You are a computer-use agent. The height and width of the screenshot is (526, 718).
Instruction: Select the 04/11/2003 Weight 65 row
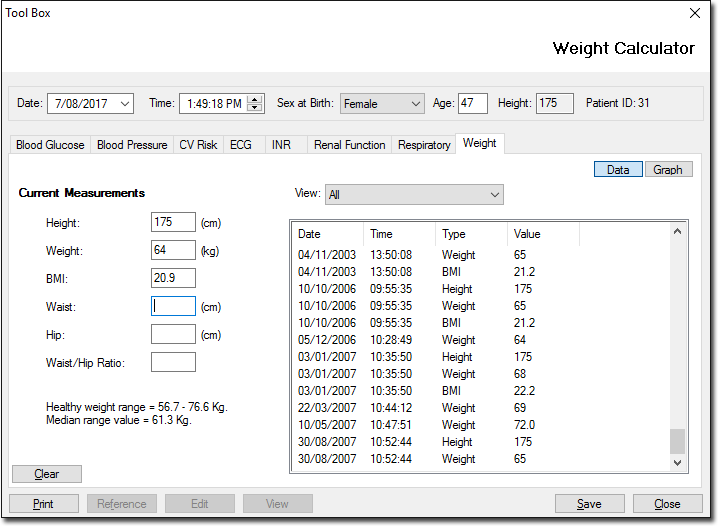(481, 255)
